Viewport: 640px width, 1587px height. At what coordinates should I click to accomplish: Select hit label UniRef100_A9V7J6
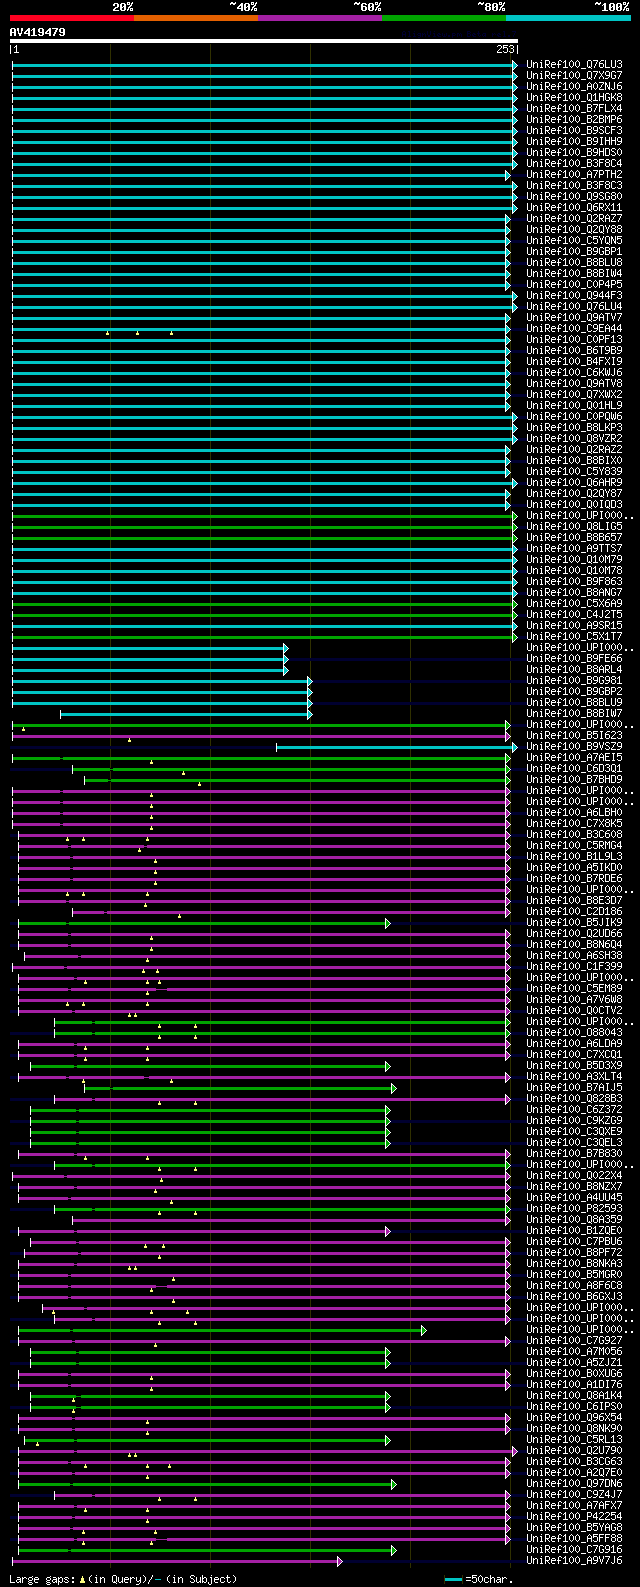tap(574, 1561)
